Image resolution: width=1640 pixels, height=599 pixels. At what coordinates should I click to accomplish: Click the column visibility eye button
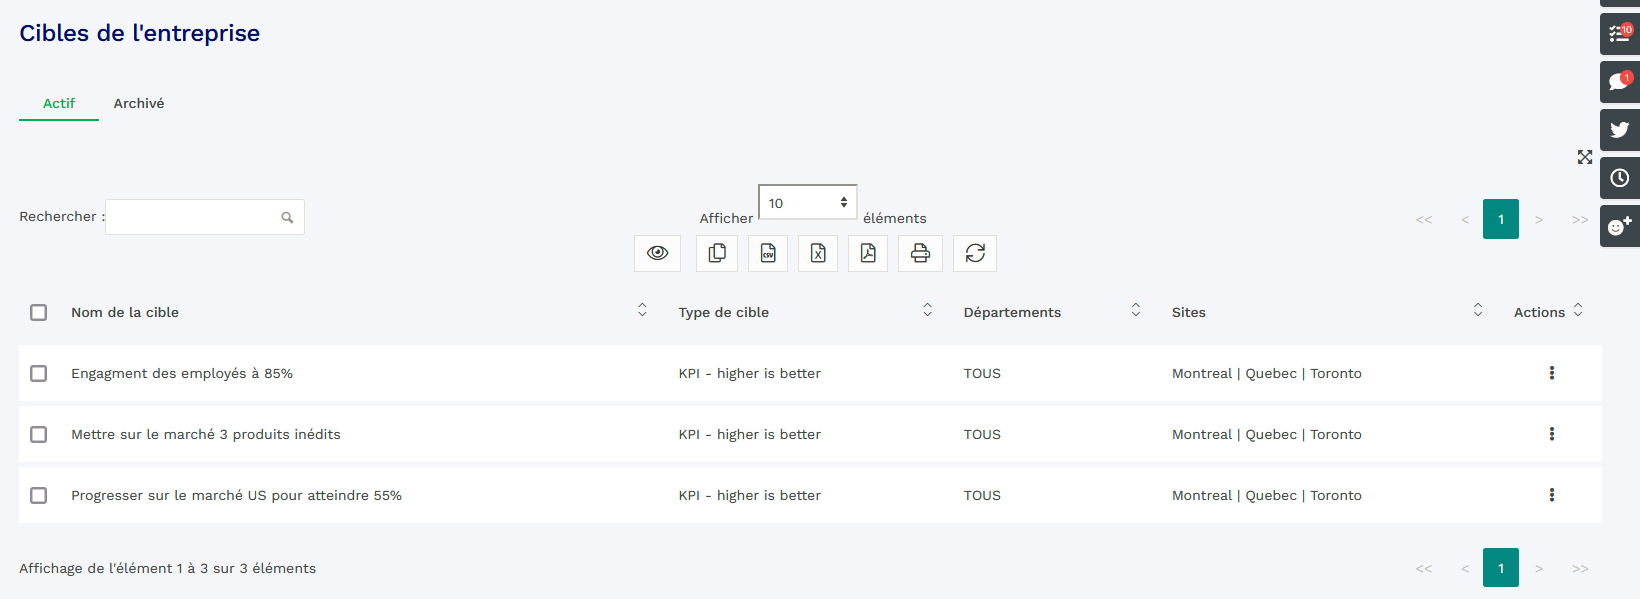coord(657,253)
